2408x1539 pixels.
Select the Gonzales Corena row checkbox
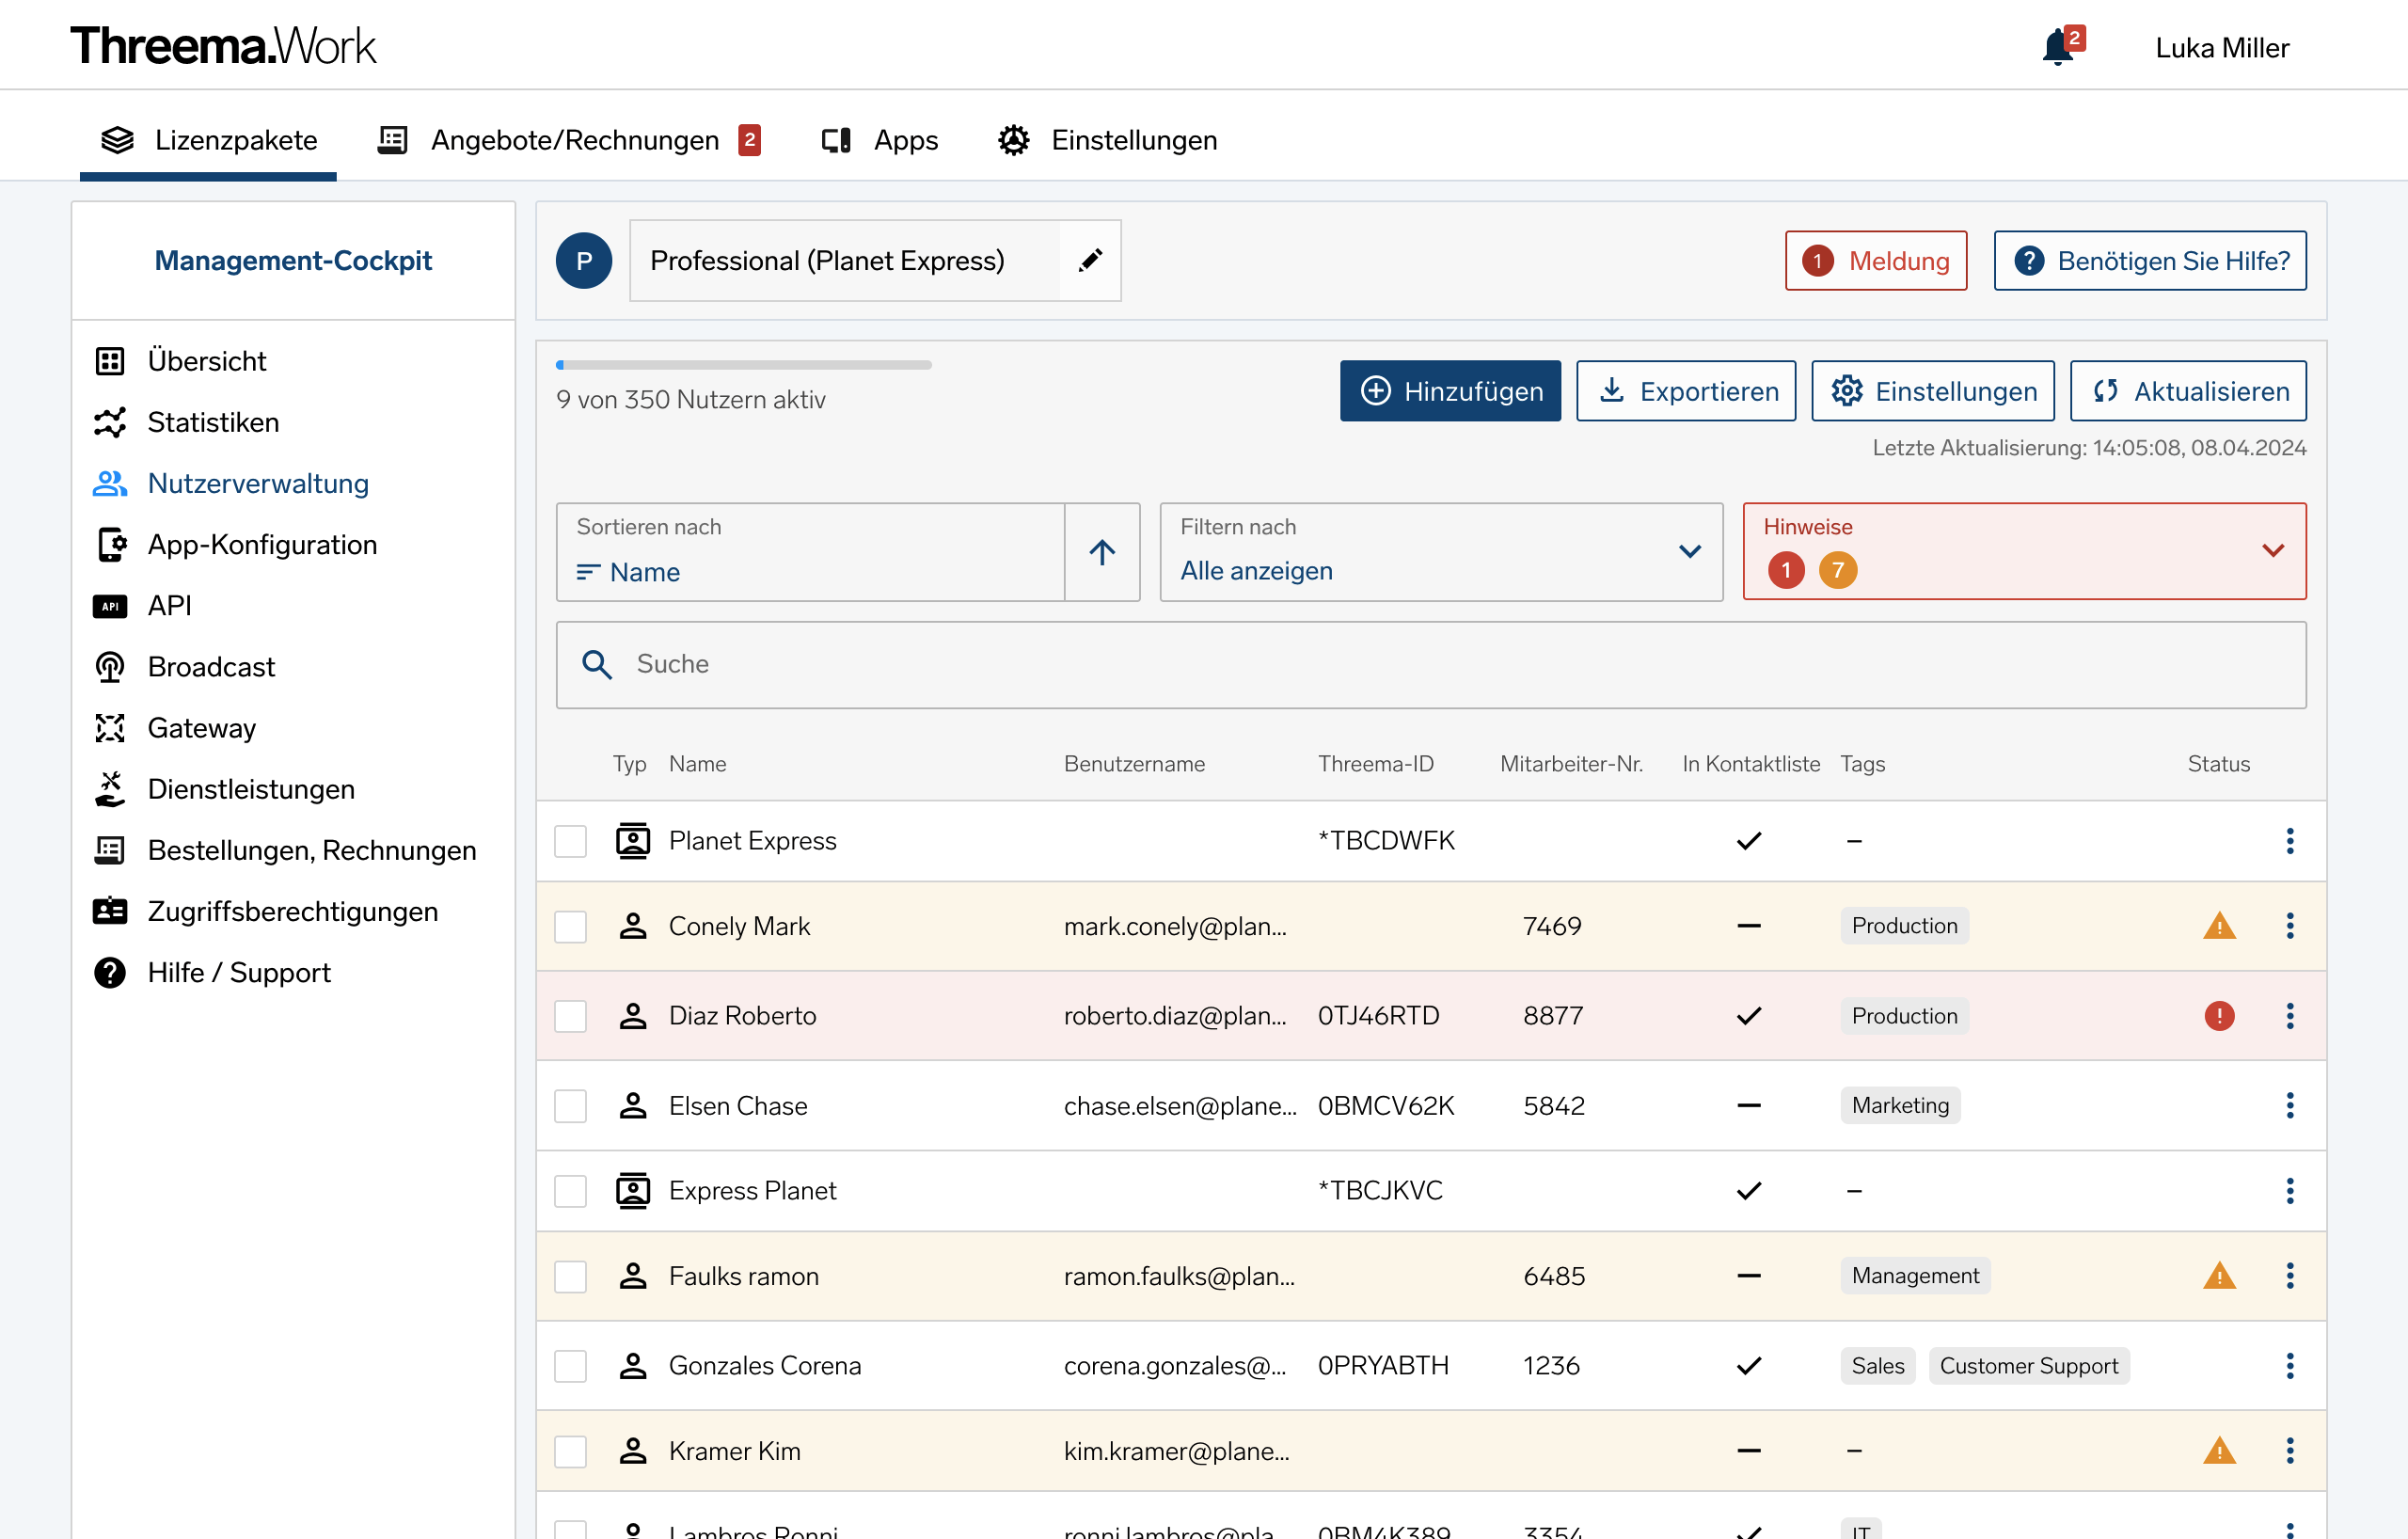571,1366
